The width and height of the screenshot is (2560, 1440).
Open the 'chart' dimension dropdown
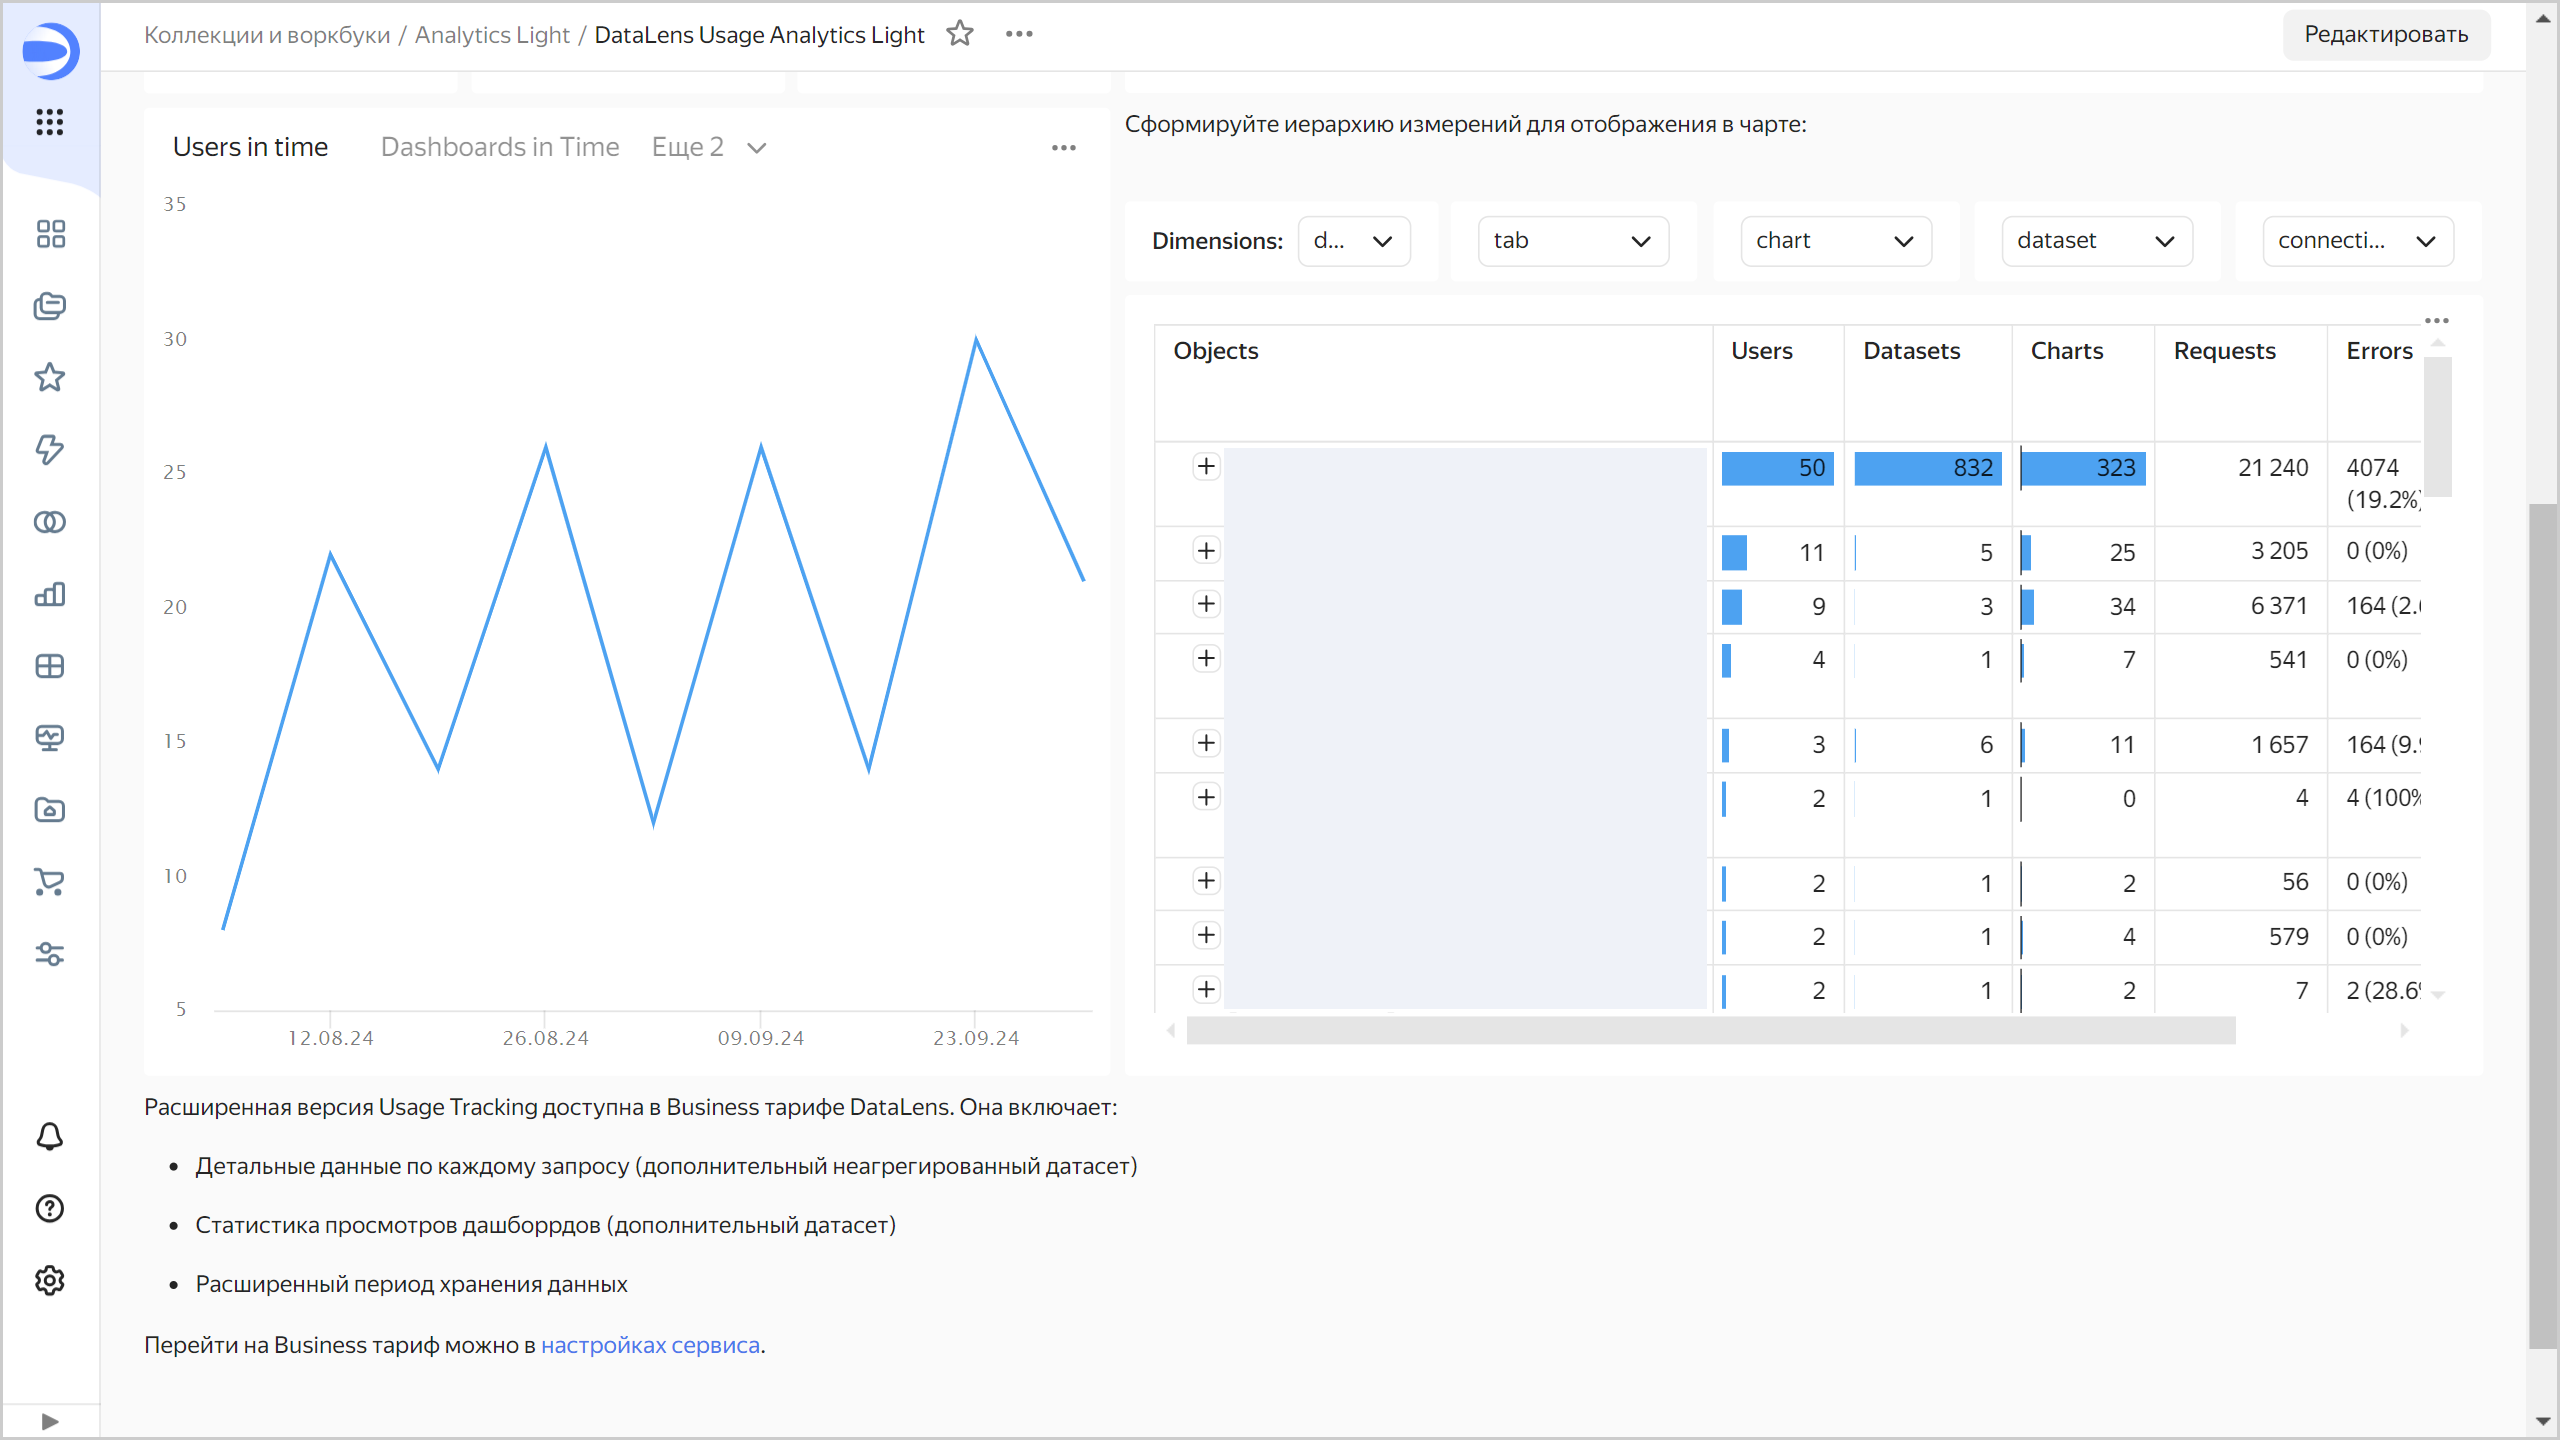(1835, 240)
